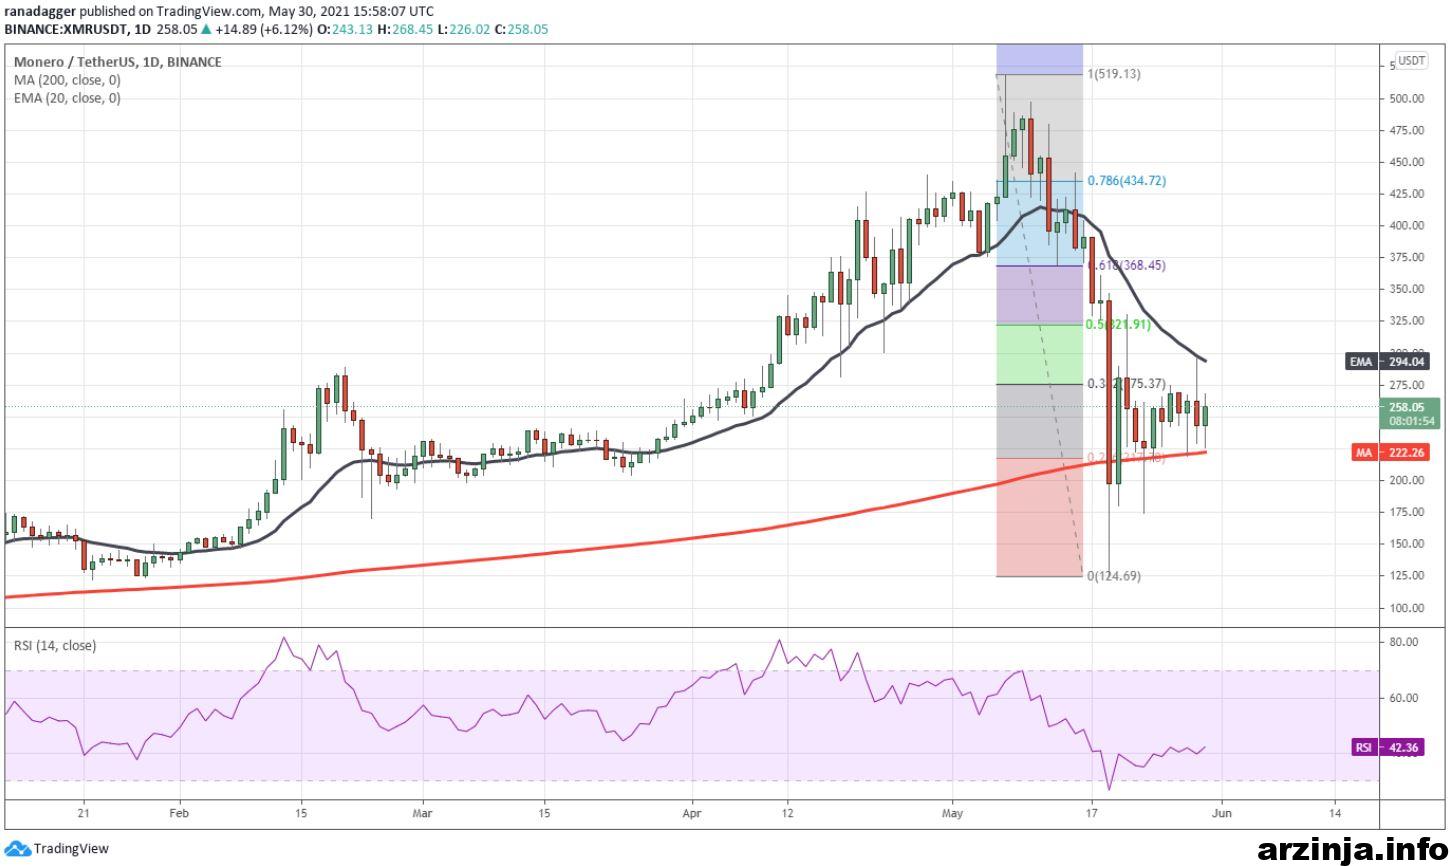
Task: Click the 200.00 price axis label
Action: 1406,480
